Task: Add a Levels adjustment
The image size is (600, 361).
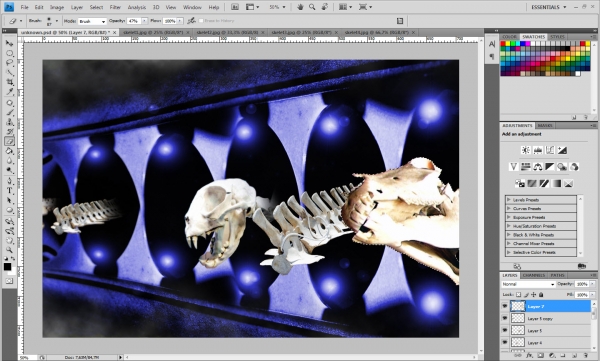Action: [x=538, y=150]
